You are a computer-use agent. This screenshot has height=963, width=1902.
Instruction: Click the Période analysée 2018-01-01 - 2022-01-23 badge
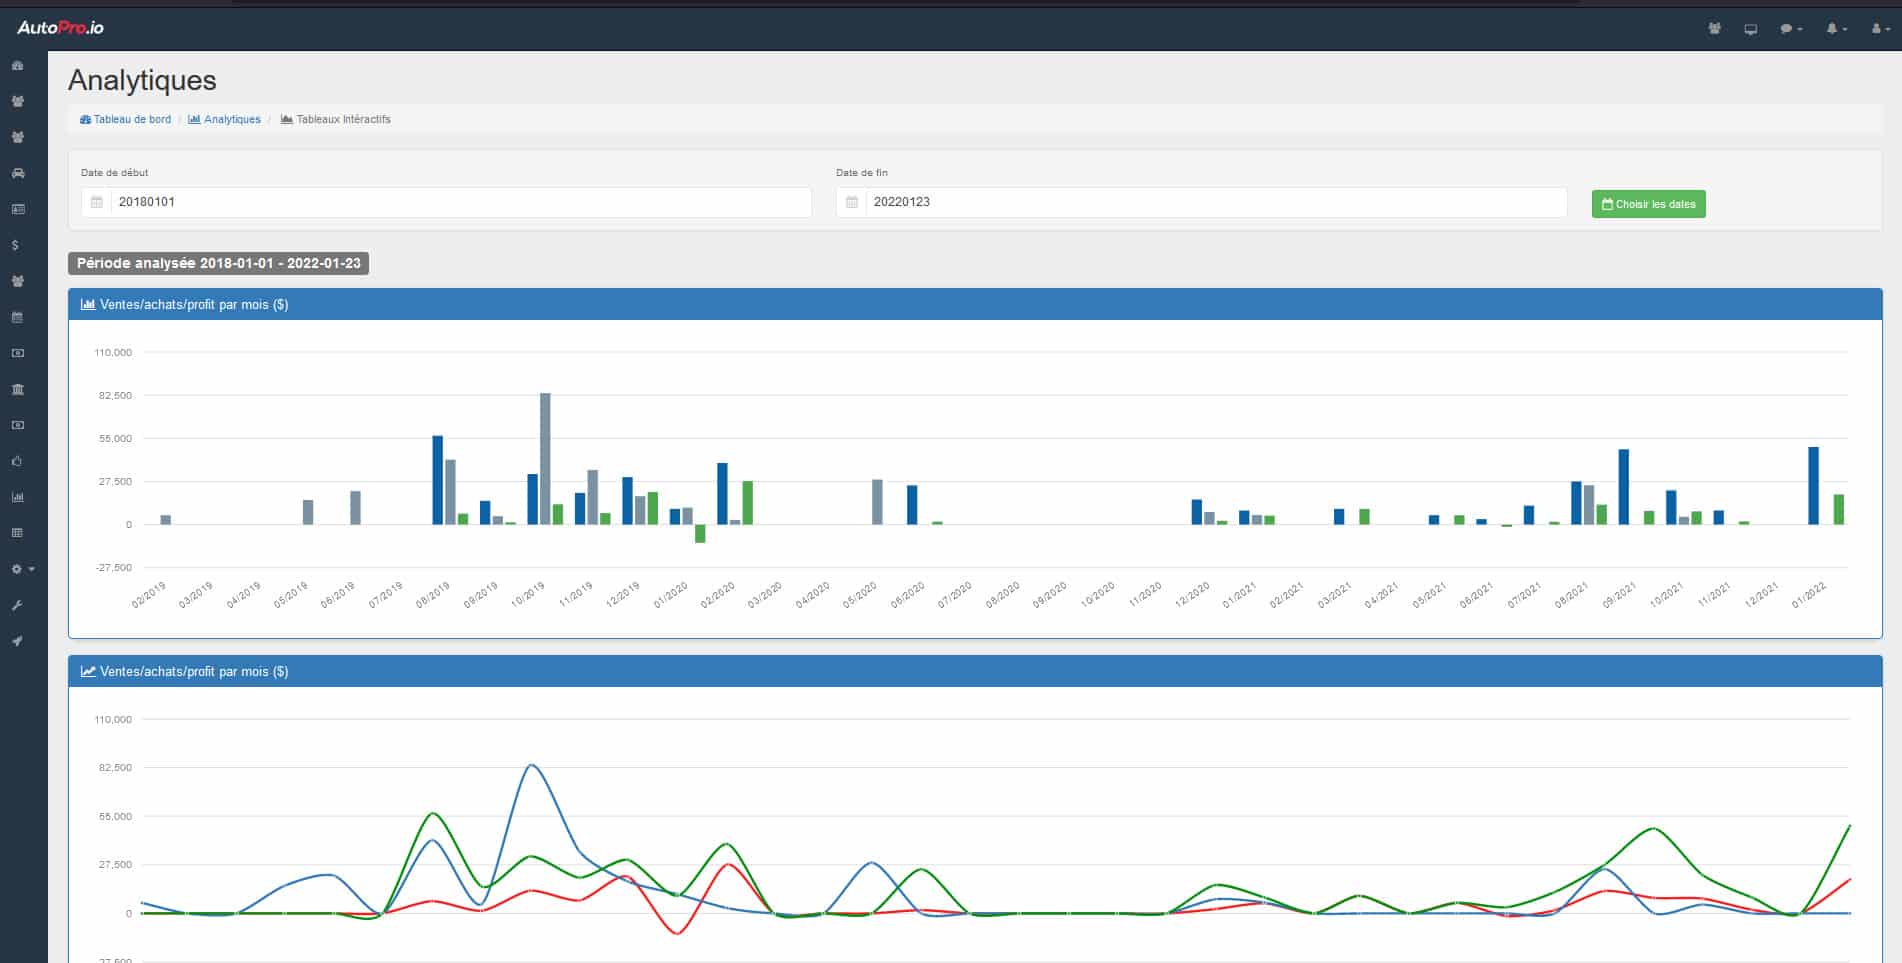(218, 263)
